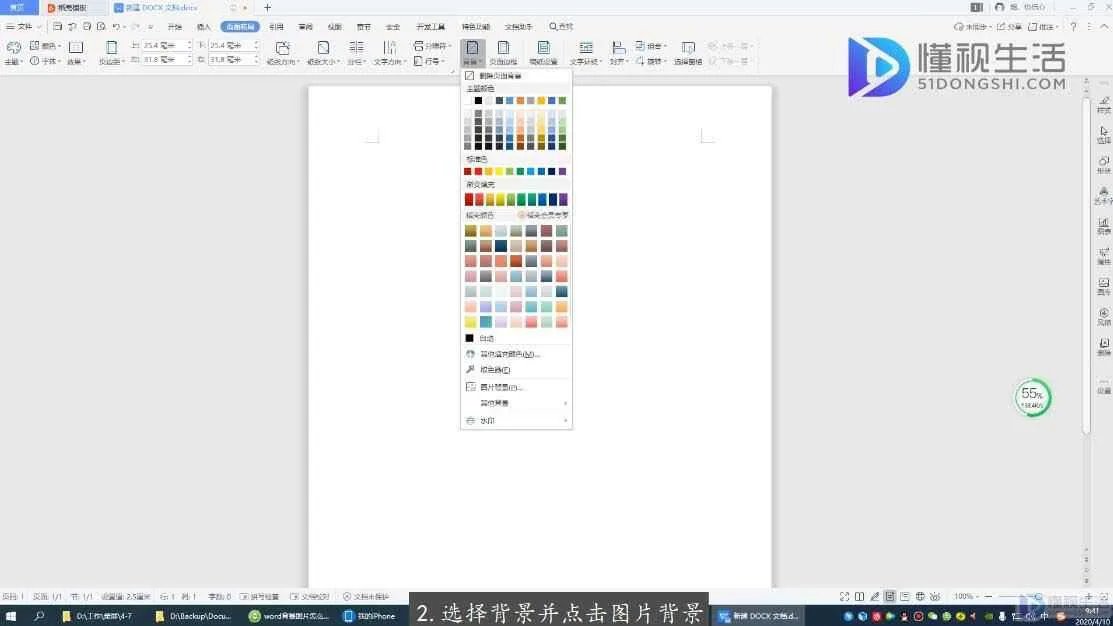Click the paper orientation icon
The width and height of the screenshot is (1113, 626).
tap(282, 52)
